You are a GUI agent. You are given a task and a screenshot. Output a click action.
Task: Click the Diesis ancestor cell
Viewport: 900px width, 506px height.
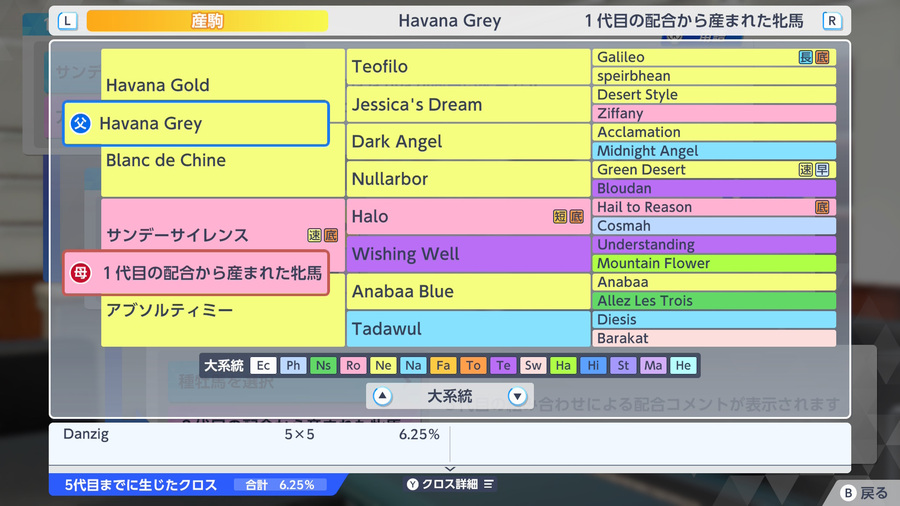(x=714, y=320)
